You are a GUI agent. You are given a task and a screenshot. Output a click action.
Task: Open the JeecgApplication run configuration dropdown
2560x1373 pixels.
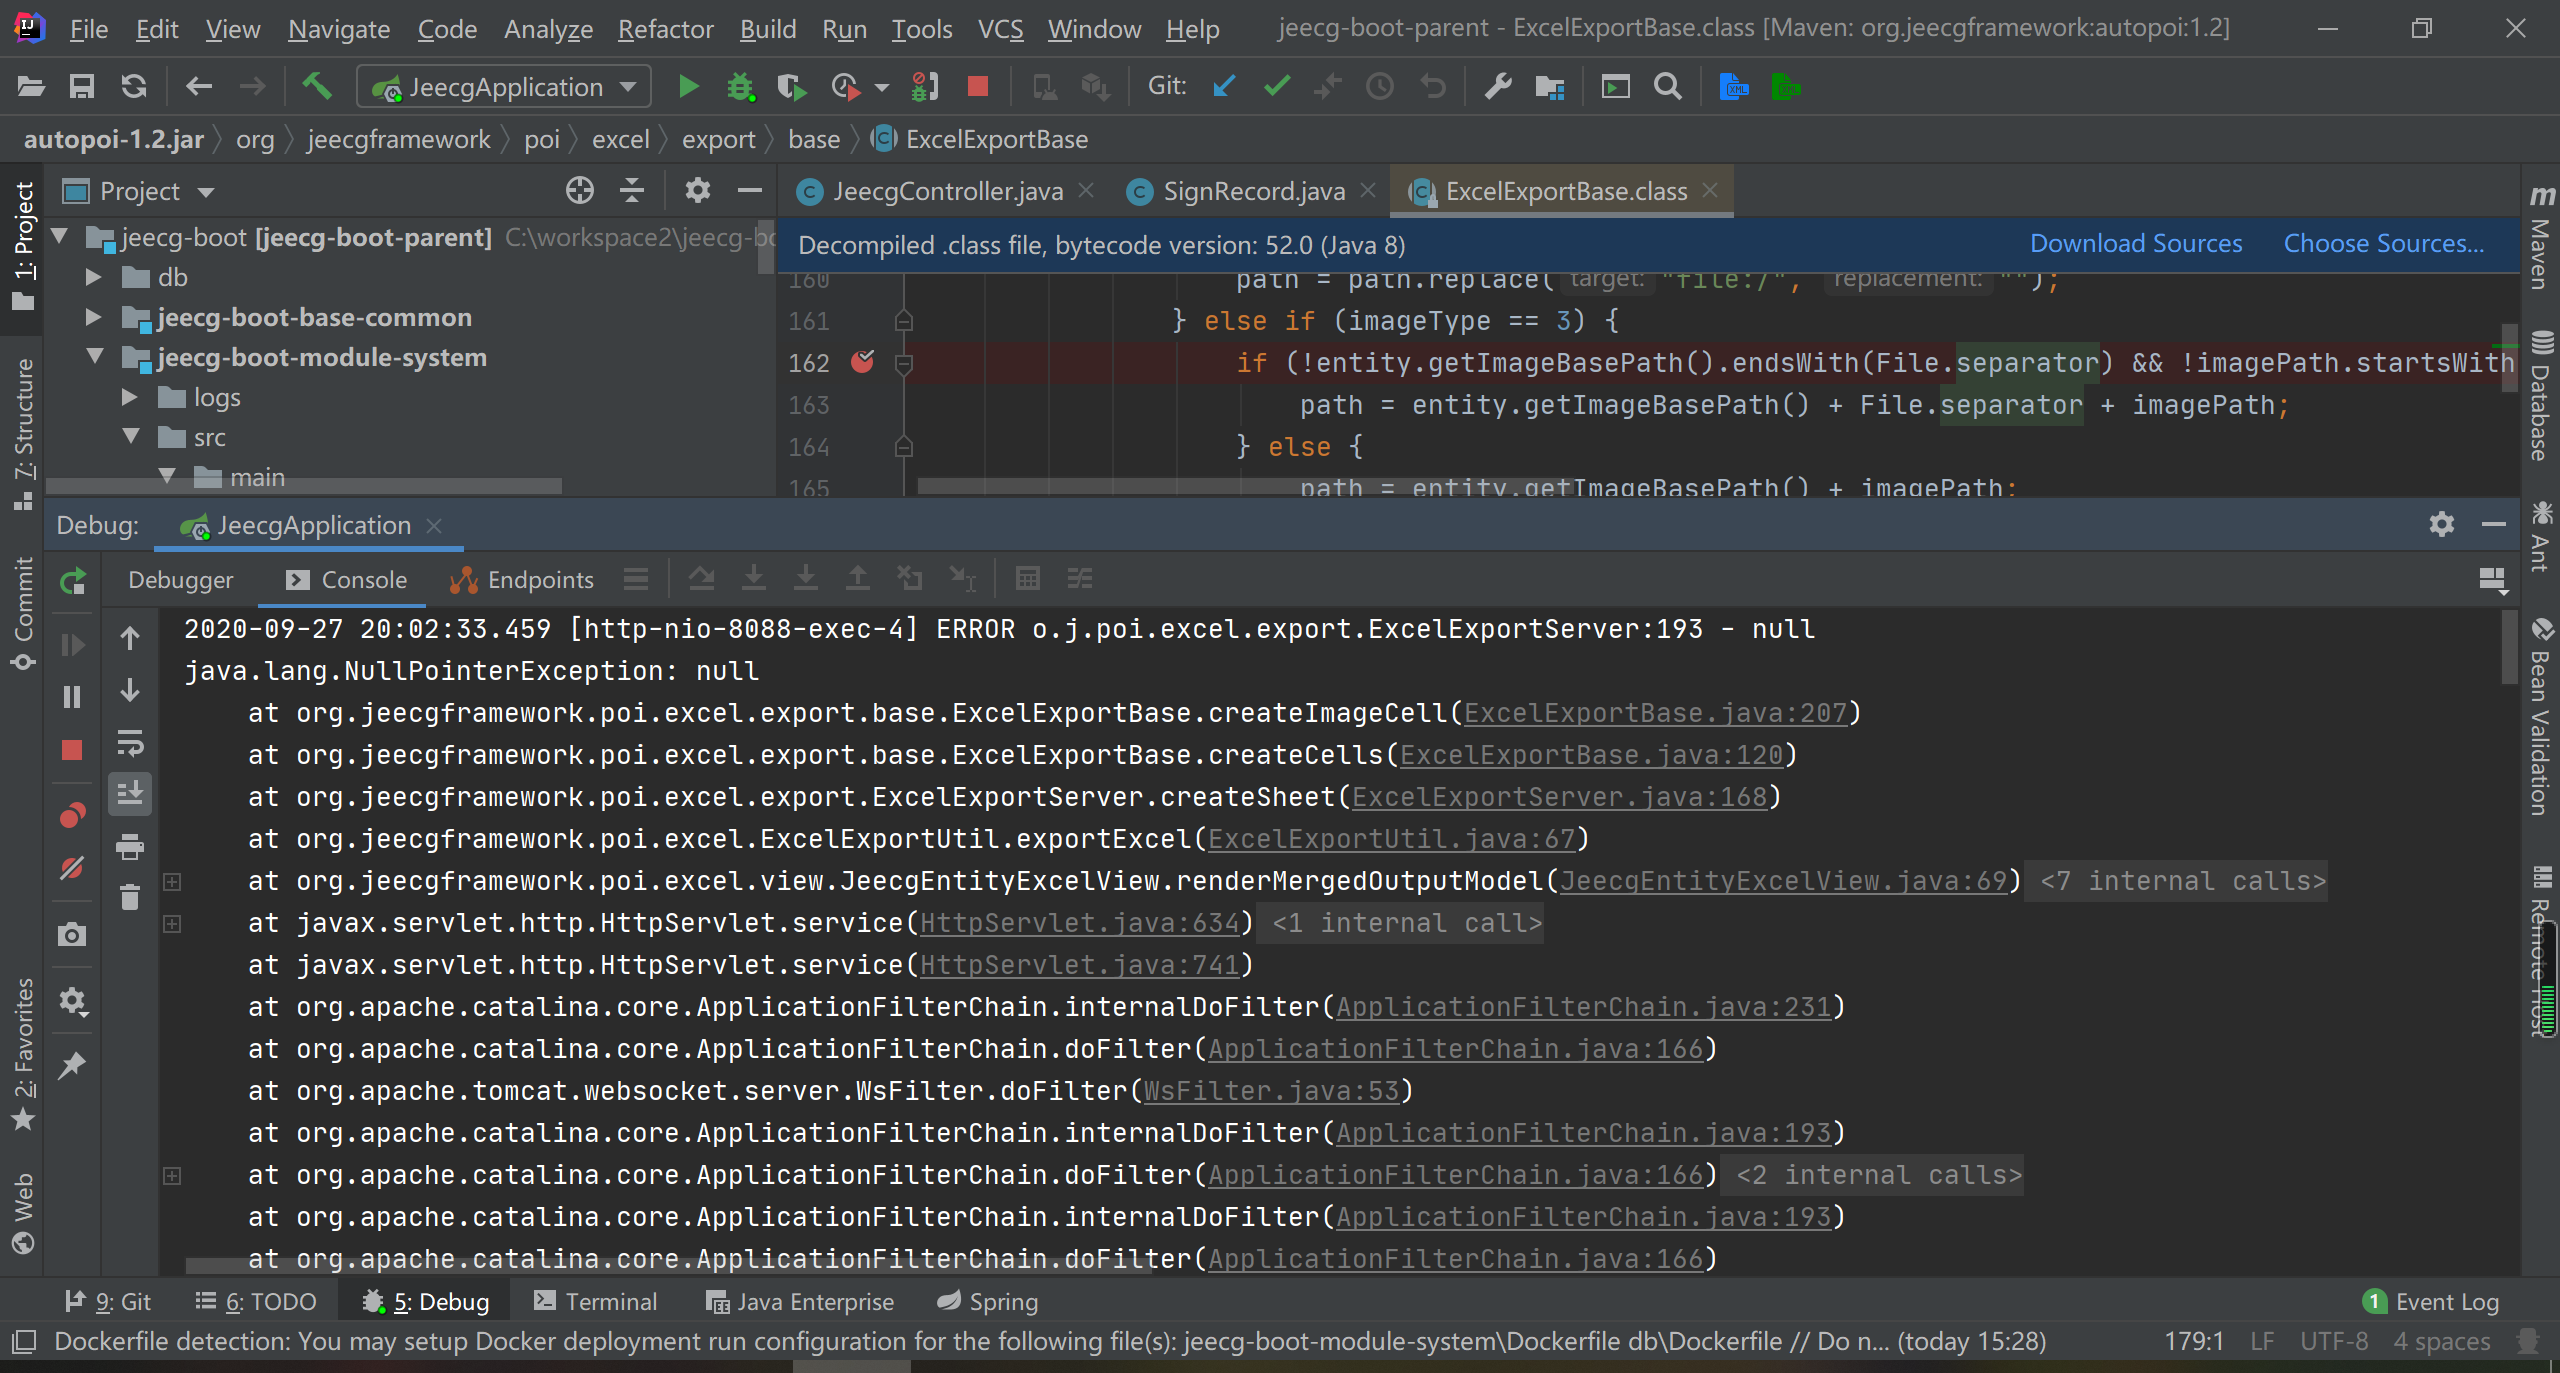[626, 86]
